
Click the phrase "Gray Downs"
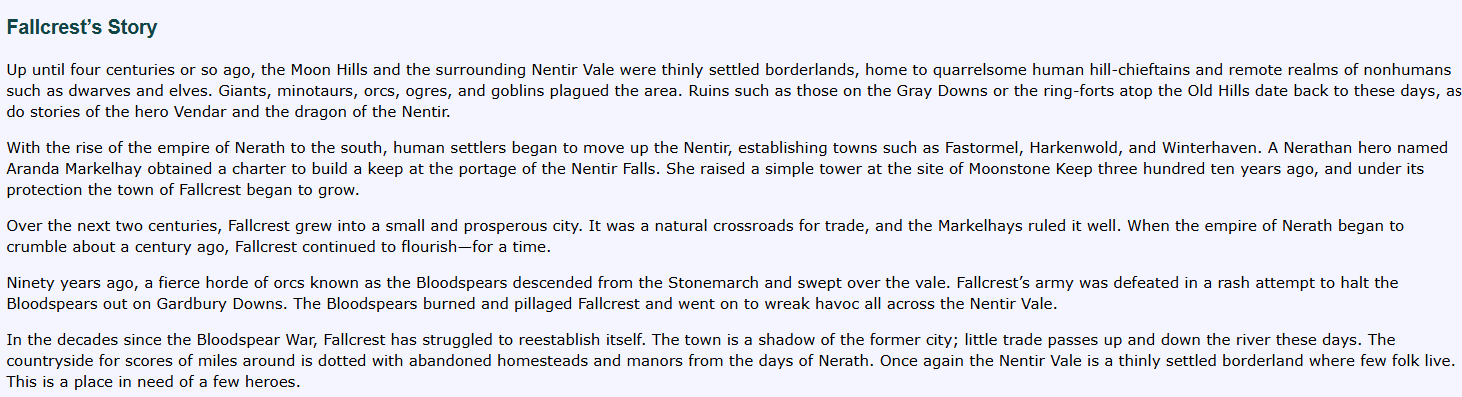tap(917, 90)
